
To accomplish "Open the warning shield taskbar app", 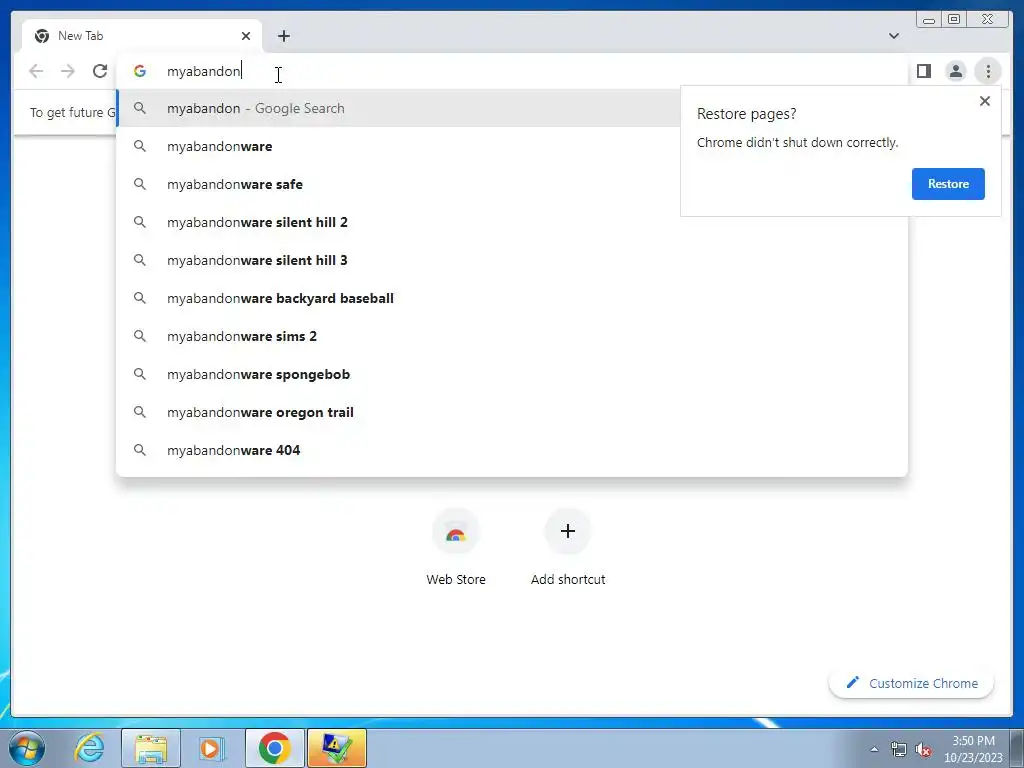I will [x=336, y=748].
